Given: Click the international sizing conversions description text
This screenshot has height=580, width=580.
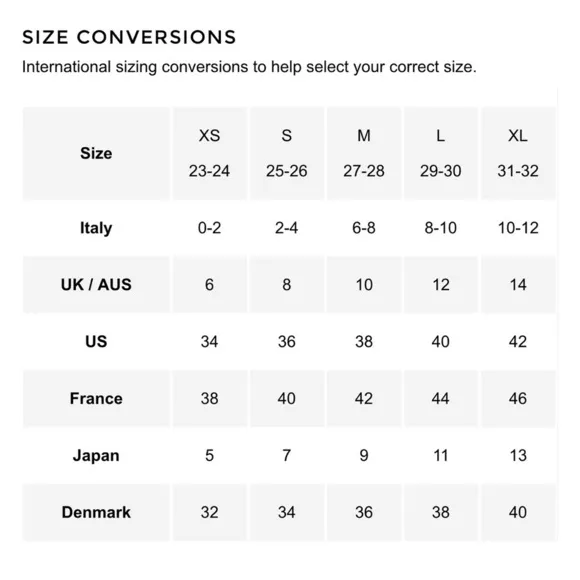Looking at the screenshot, I should (249, 67).
